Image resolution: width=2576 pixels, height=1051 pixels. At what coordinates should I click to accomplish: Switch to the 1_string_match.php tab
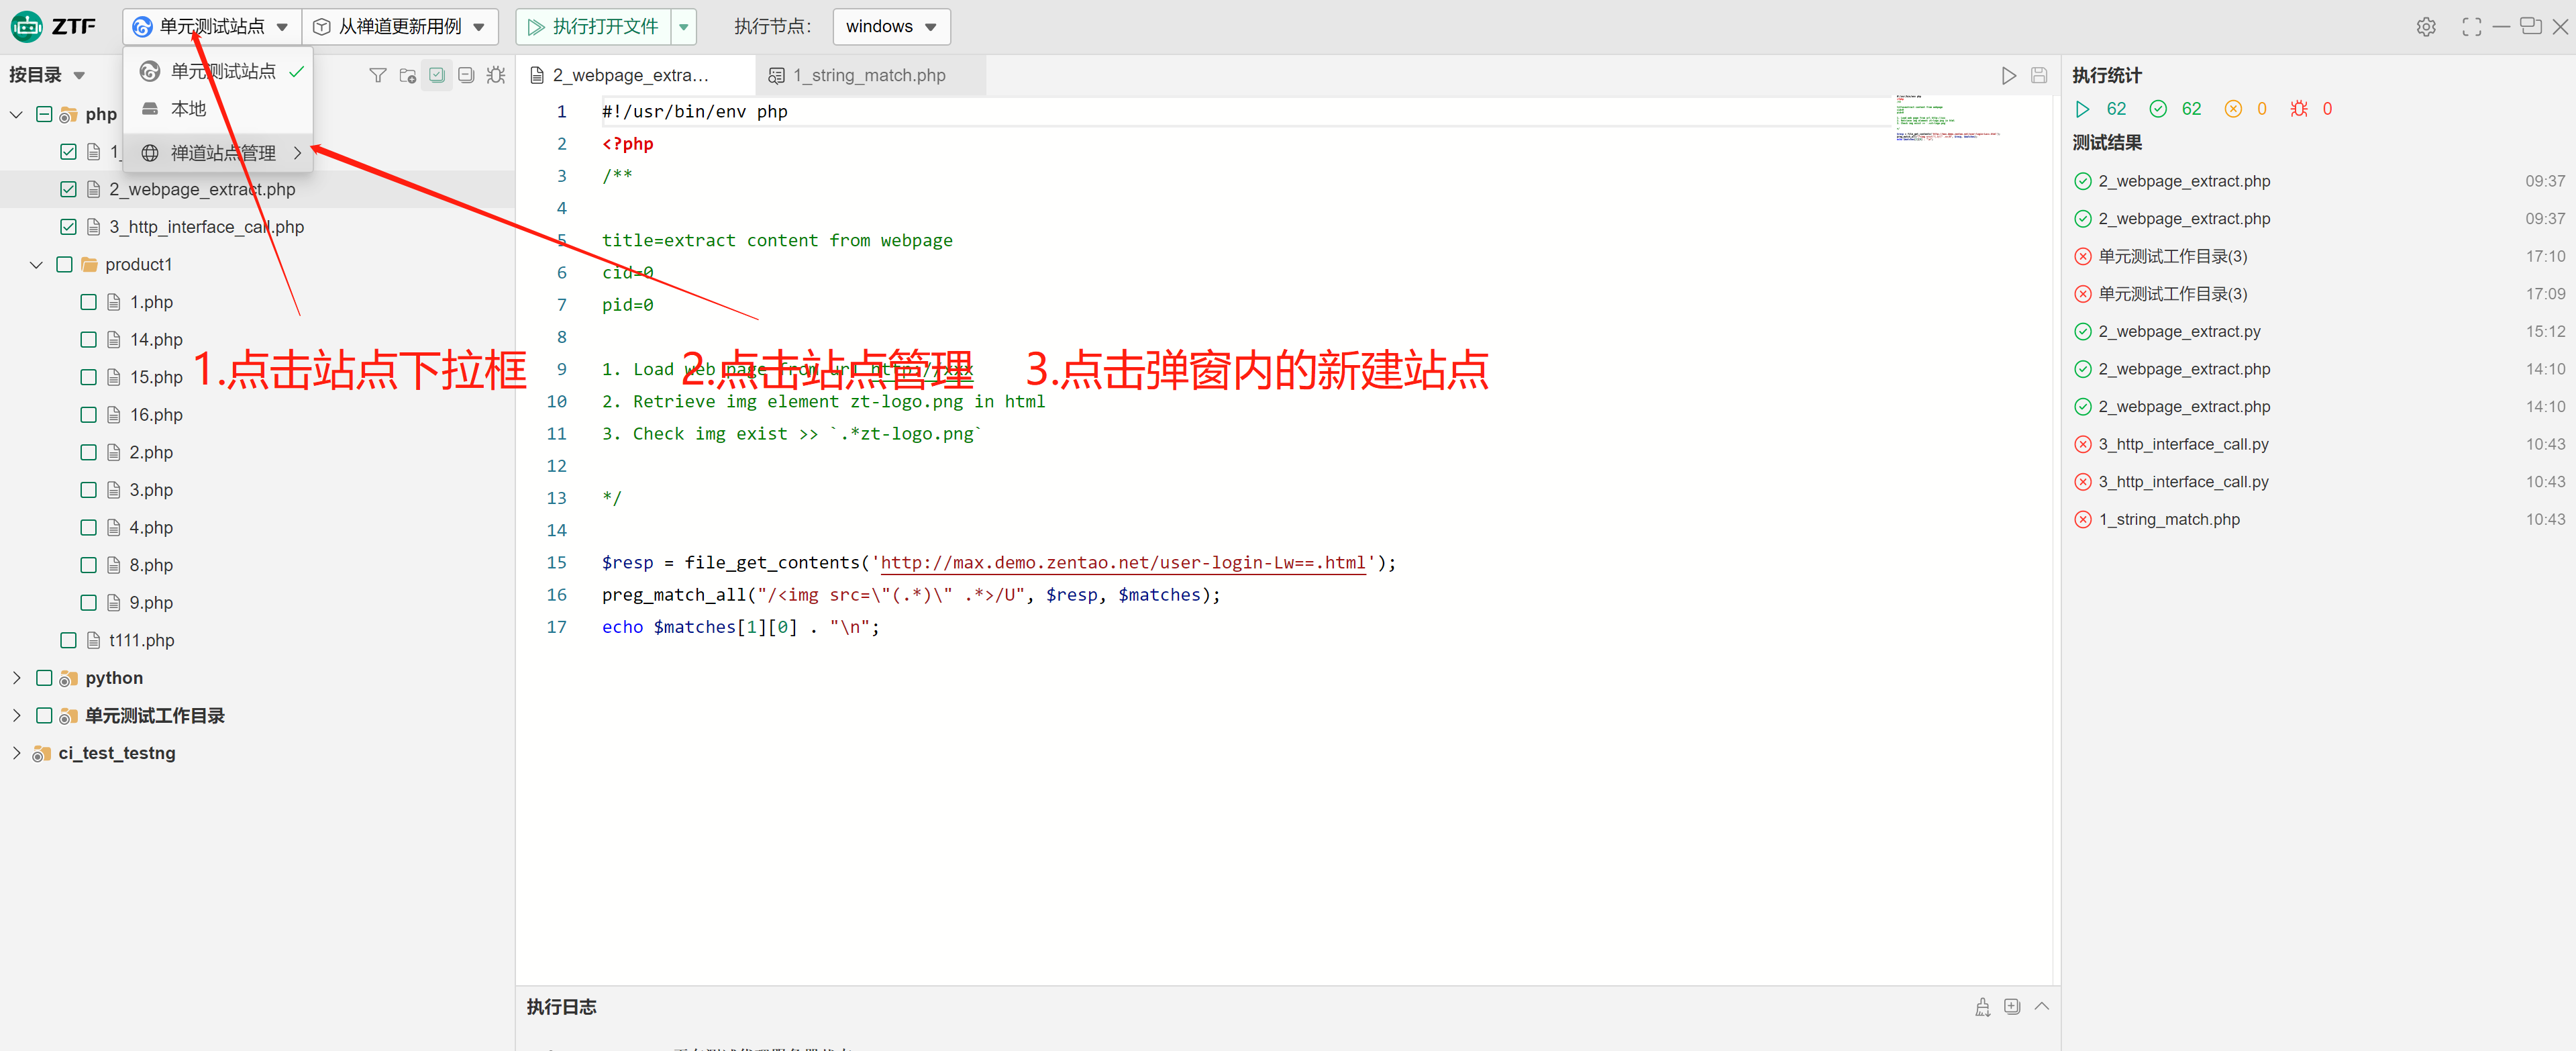868,75
